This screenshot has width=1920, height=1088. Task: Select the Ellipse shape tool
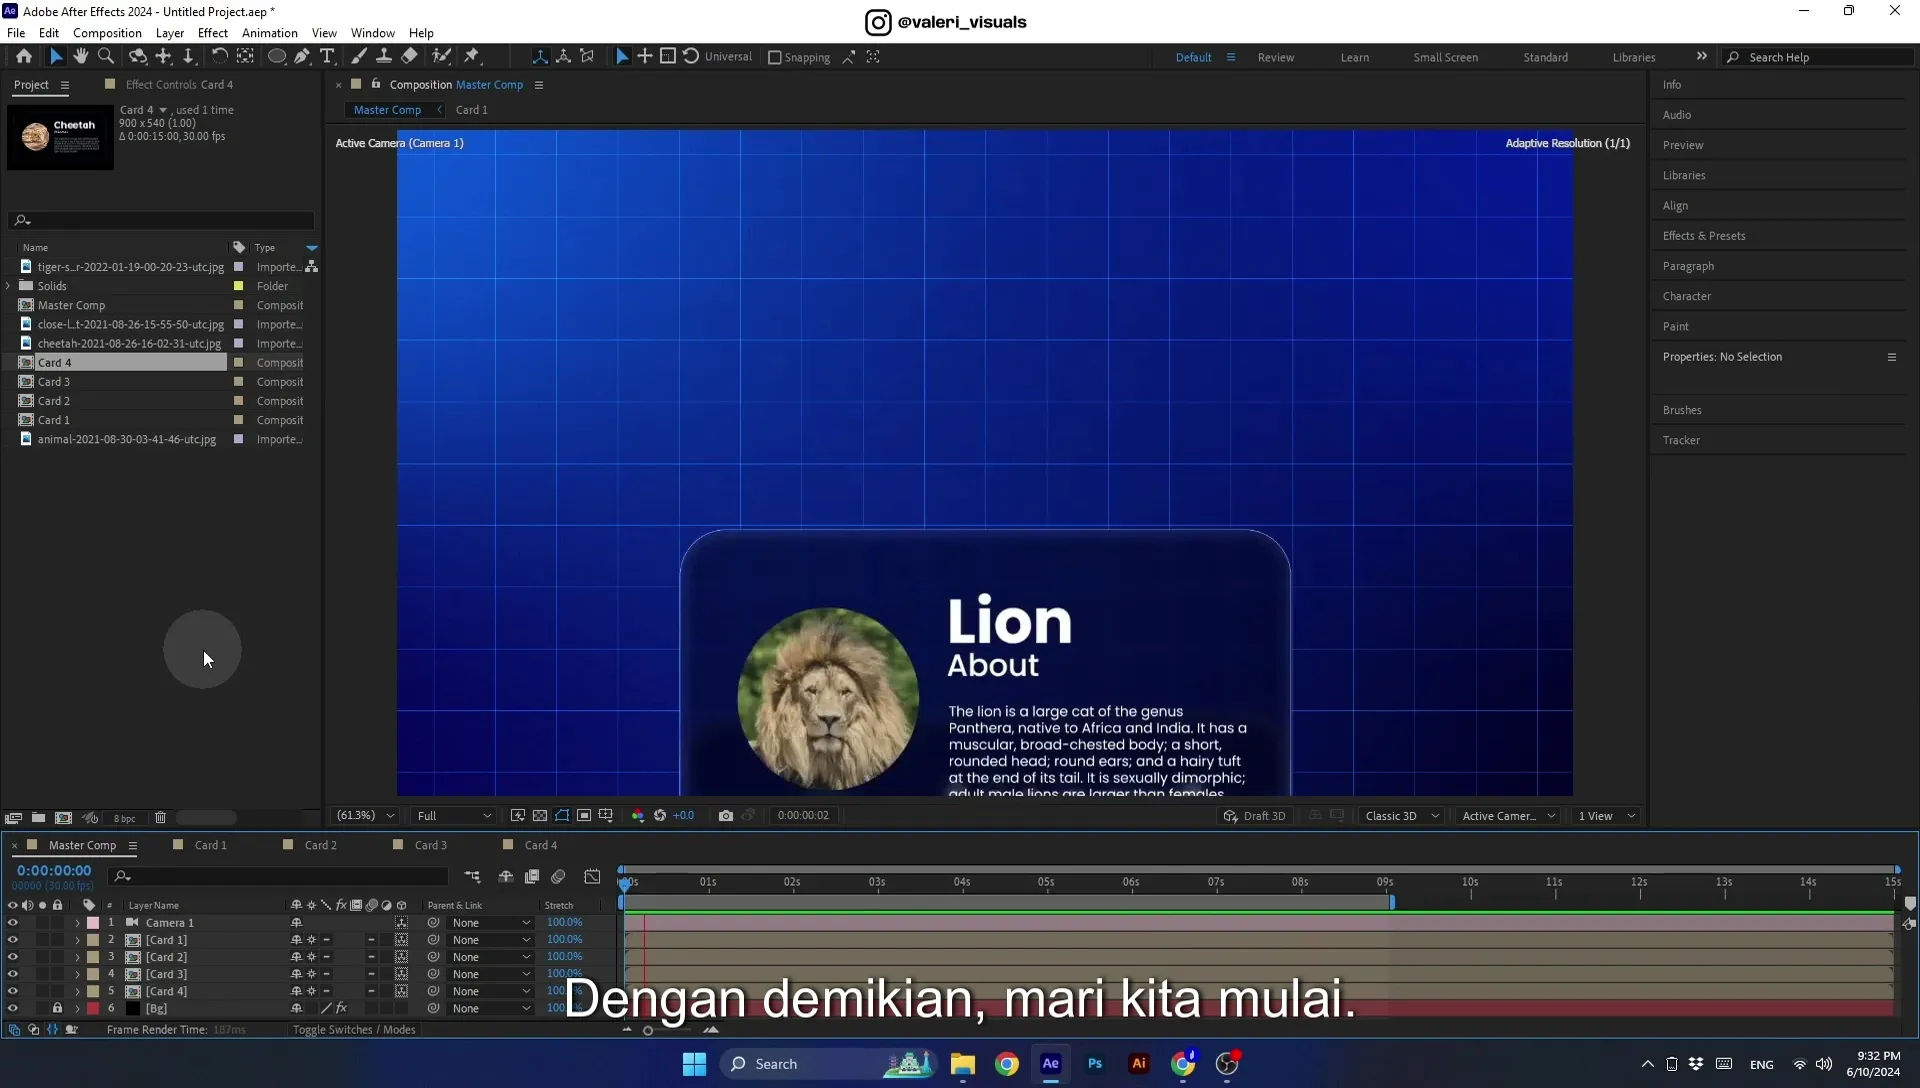pyautogui.click(x=276, y=57)
